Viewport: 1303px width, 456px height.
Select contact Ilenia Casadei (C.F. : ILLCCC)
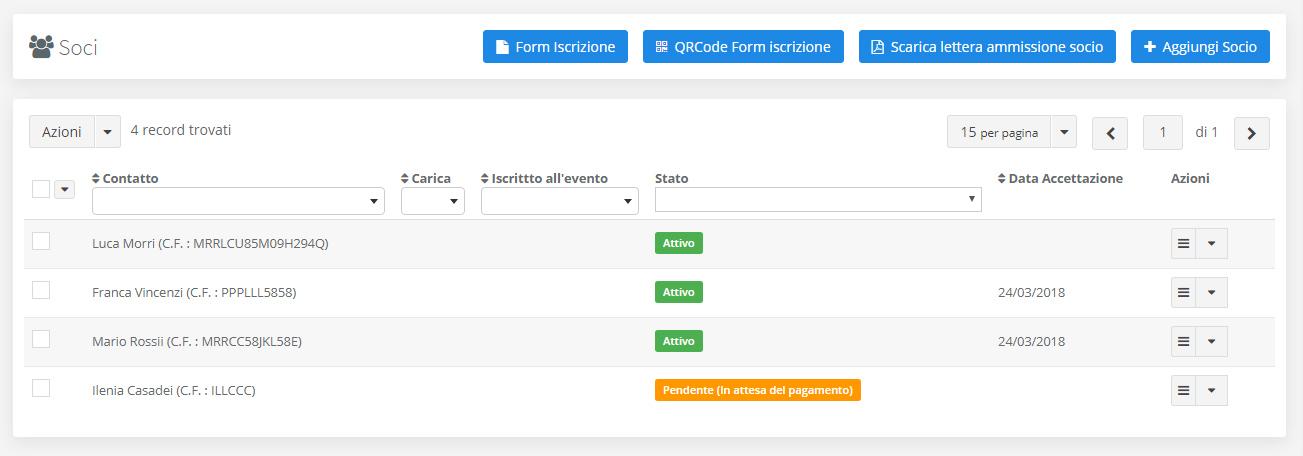click(x=174, y=390)
